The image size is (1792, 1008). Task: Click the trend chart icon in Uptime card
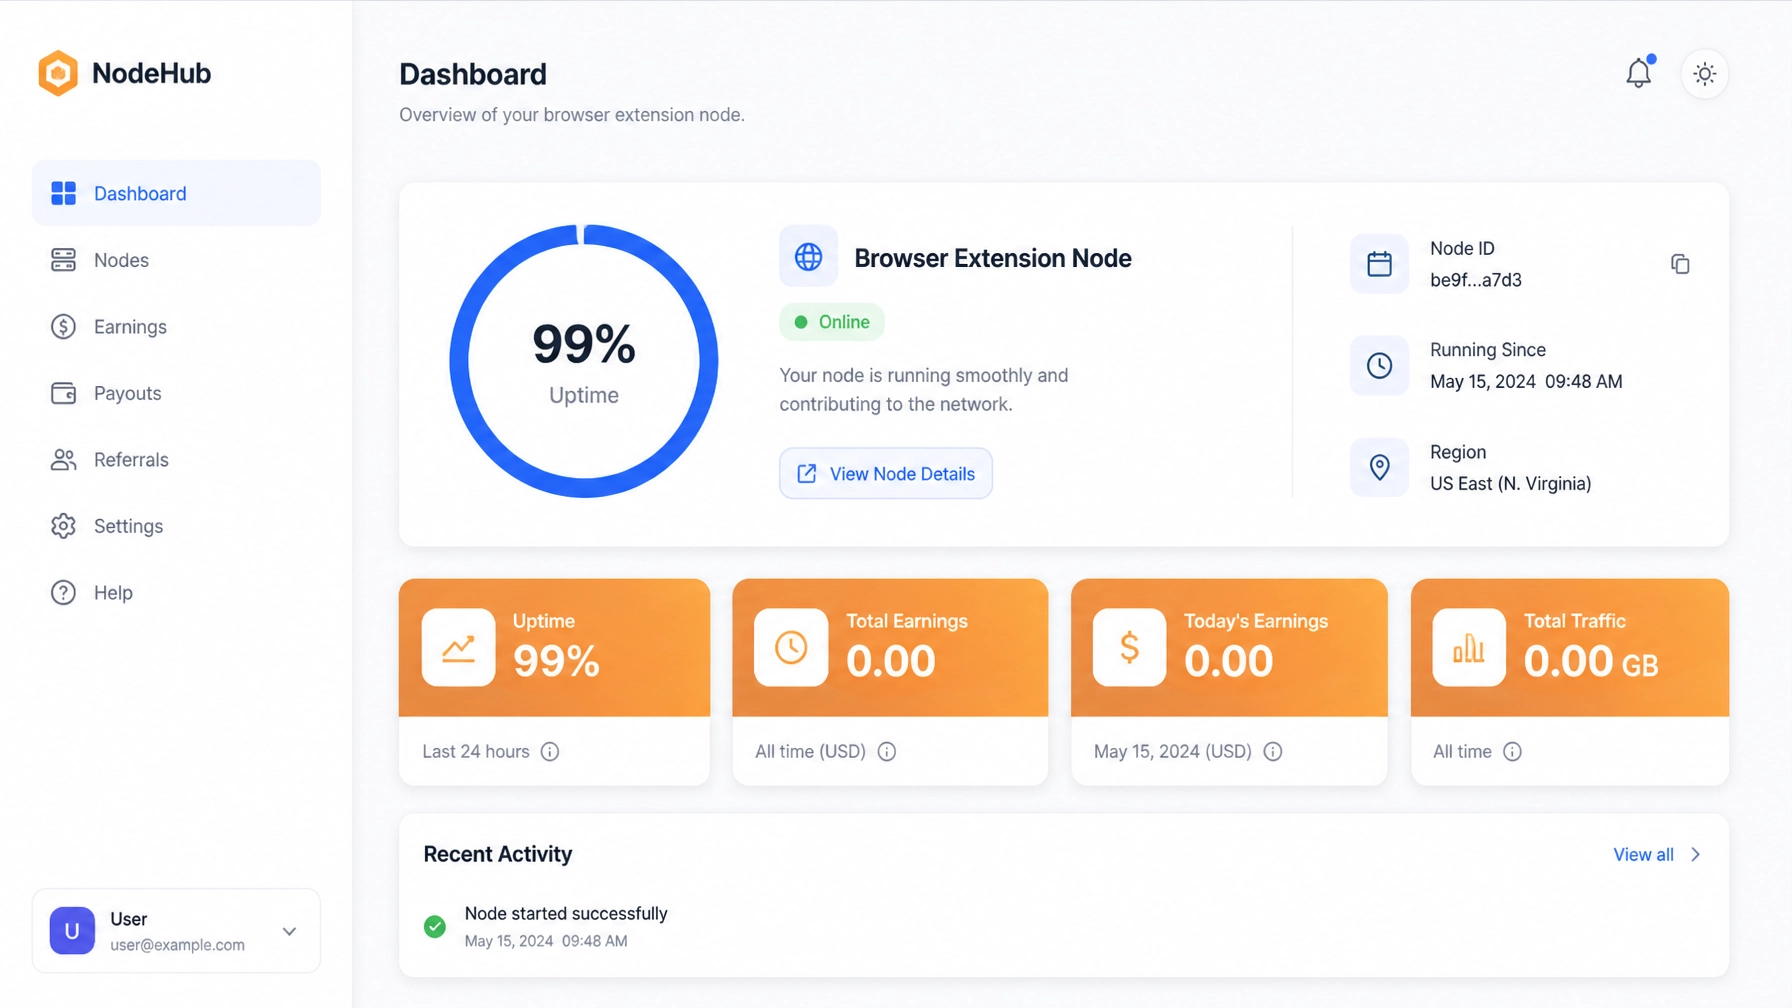click(458, 648)
